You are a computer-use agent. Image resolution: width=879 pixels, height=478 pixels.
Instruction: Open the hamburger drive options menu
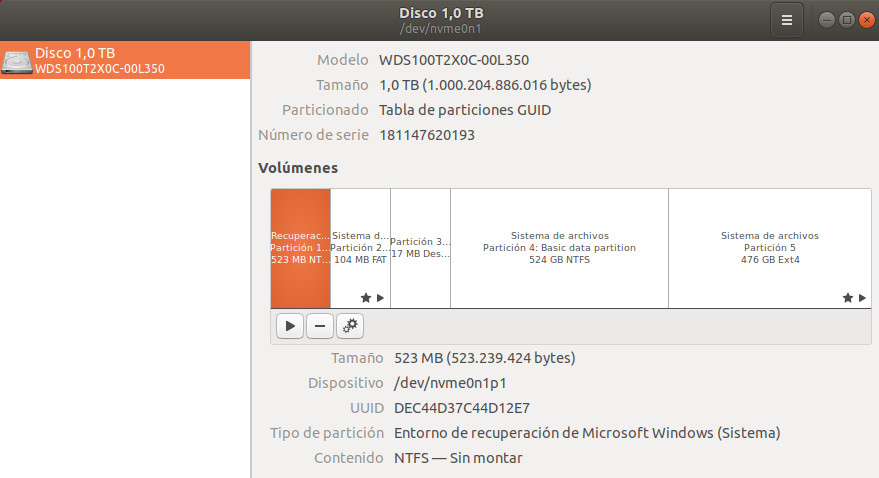(x=787, y=19)
